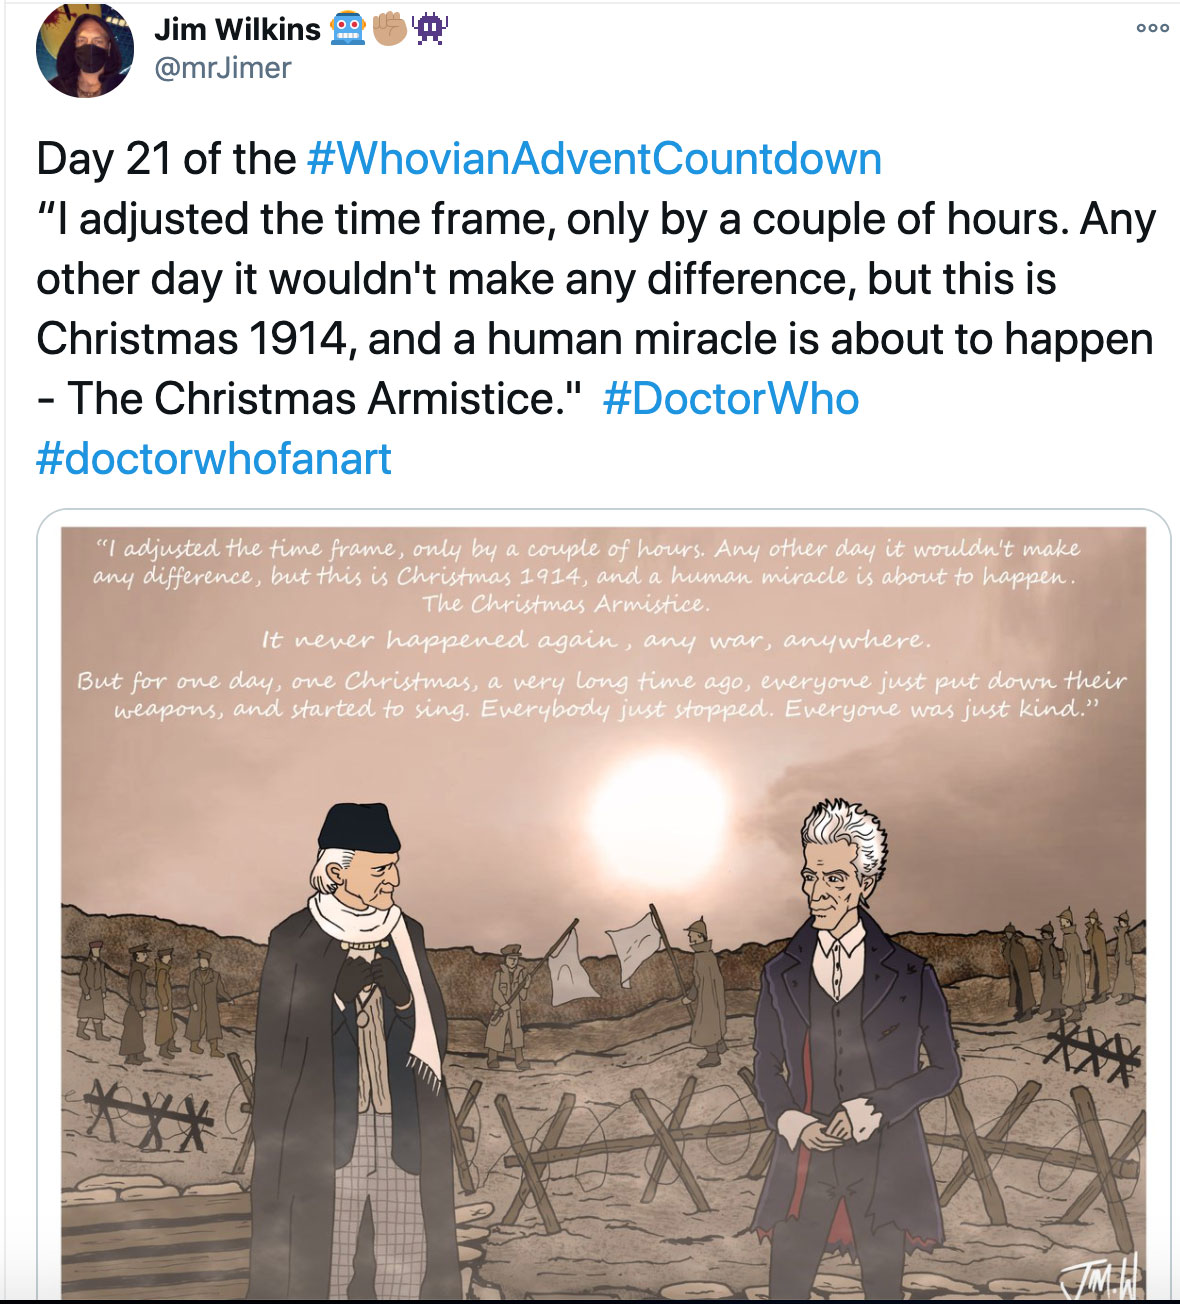Follow the #DoctorWho hashtag link
Viewport: 1180px width, 1304px height.
pos(731,398)
